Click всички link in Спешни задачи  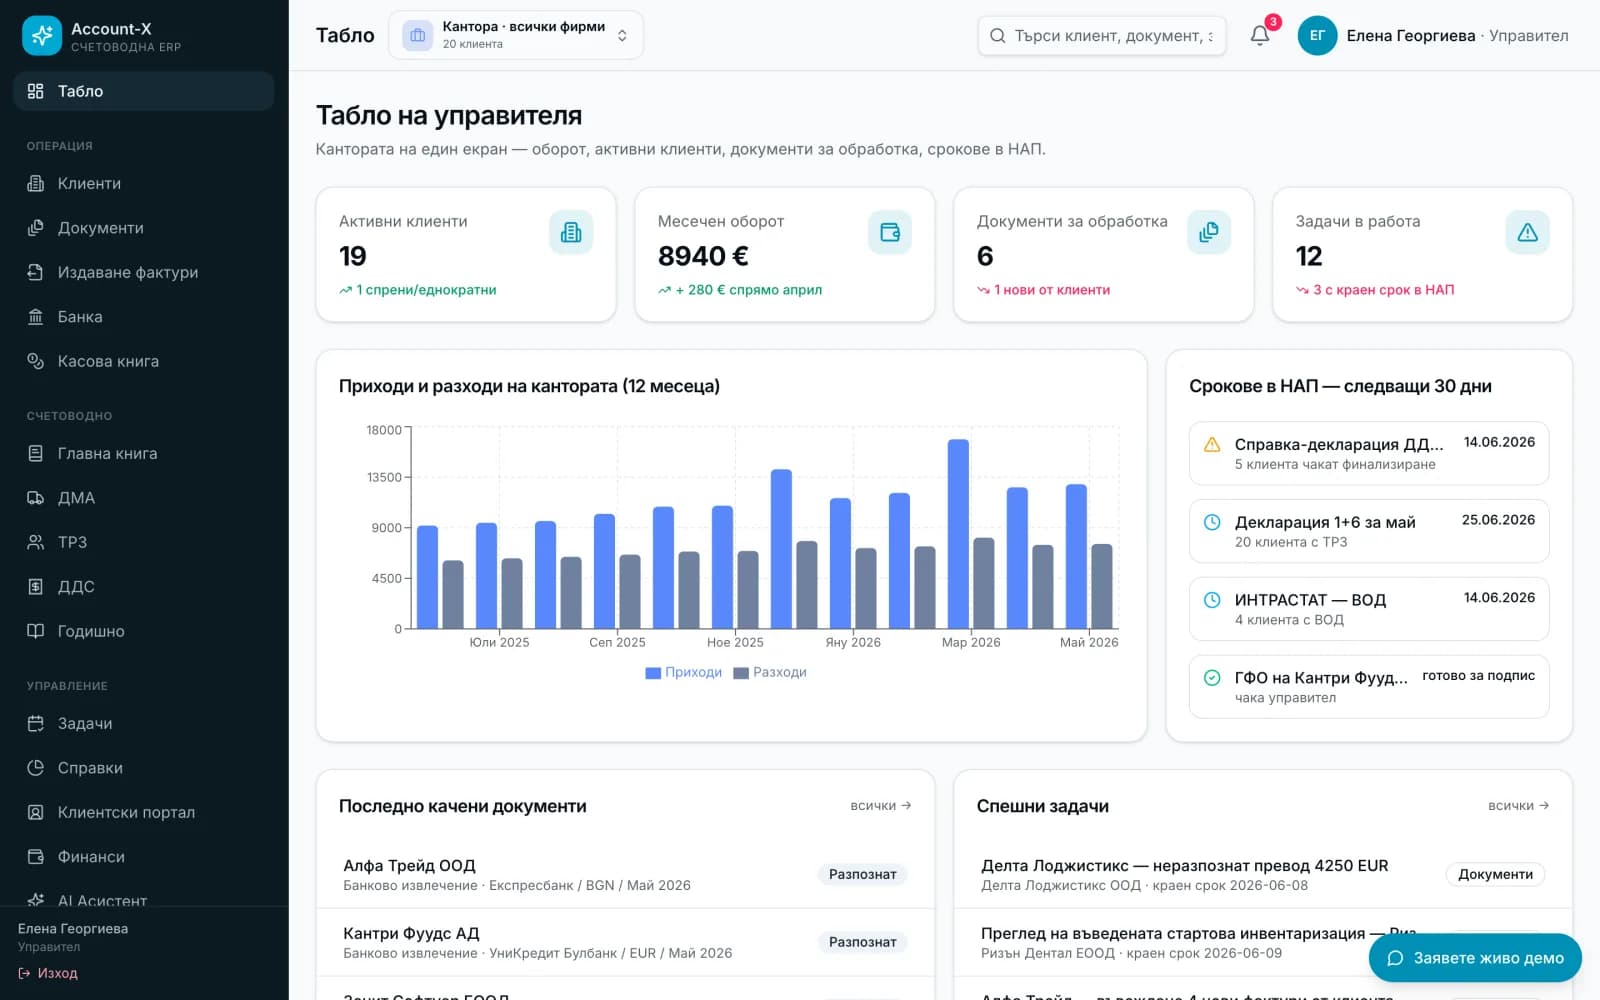click(1518, 805)
